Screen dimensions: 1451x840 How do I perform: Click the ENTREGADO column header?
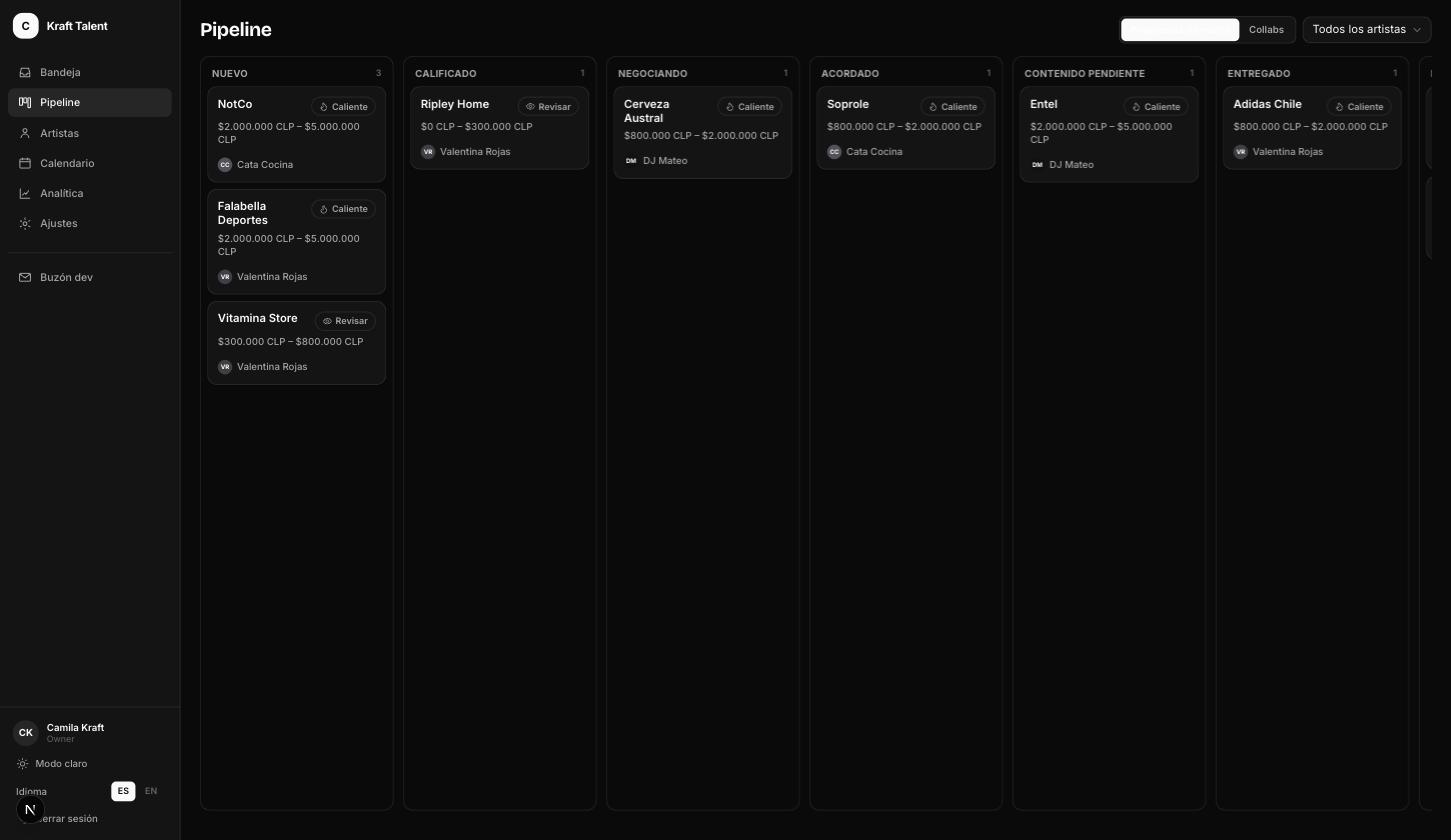point(1259,74)
